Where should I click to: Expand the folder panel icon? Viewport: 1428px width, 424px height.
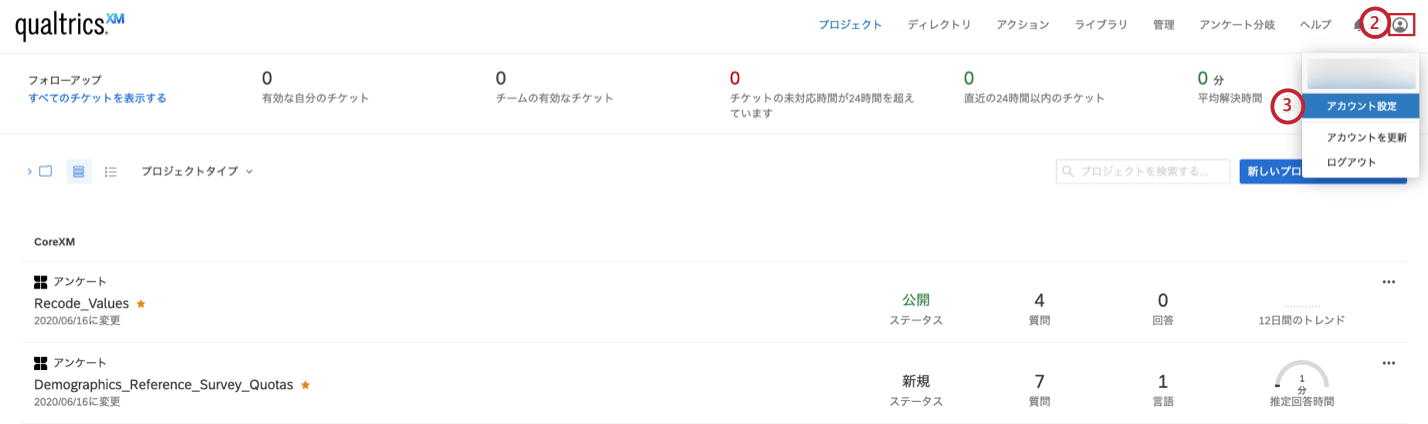click(45, 172)
